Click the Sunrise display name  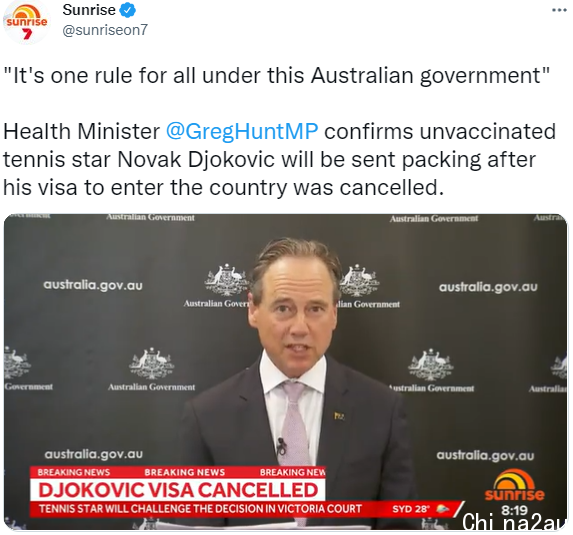(89, 10)
